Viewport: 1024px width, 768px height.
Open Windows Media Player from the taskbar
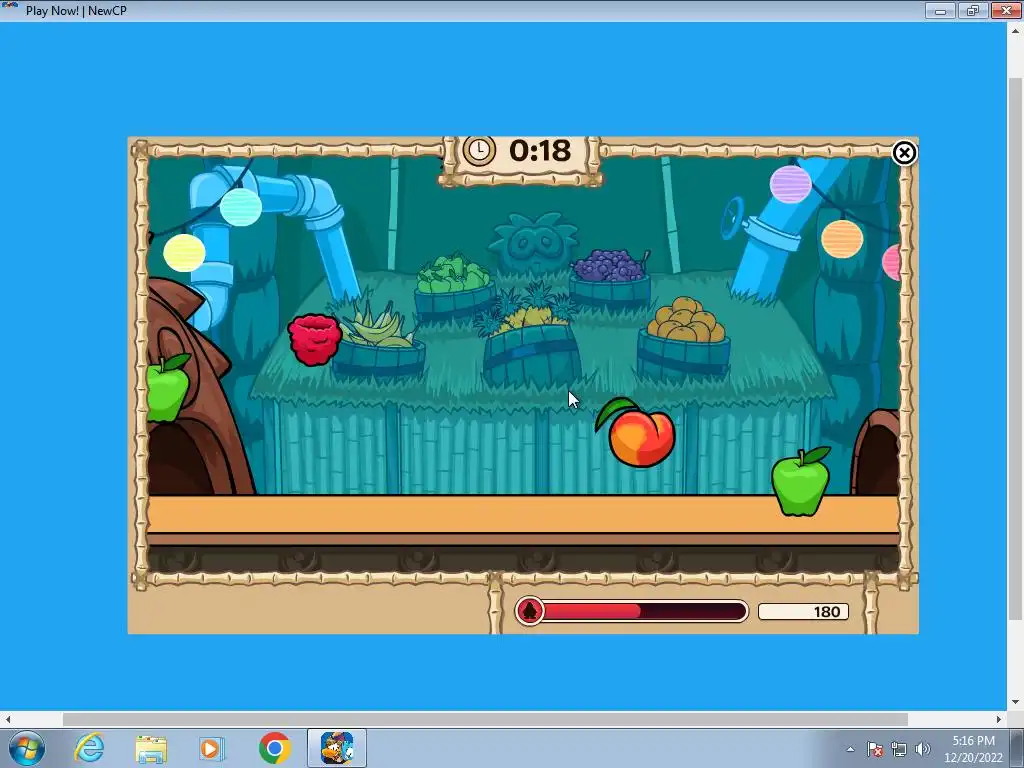[x=212, y=748]
